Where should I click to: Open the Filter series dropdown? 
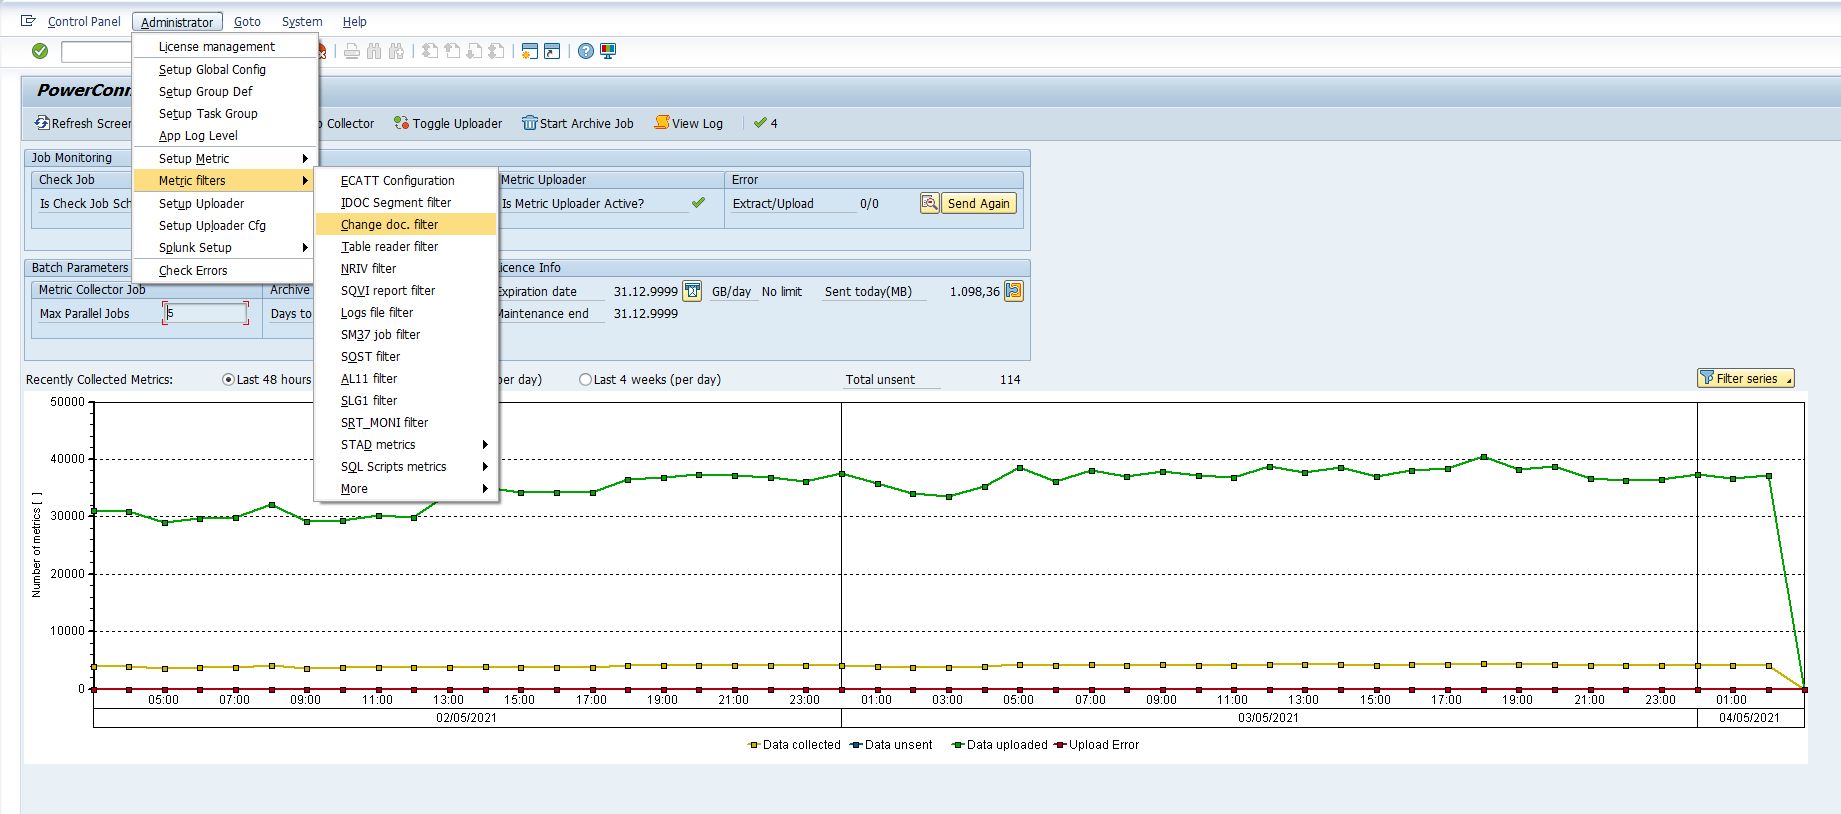tap(1745, 378)
